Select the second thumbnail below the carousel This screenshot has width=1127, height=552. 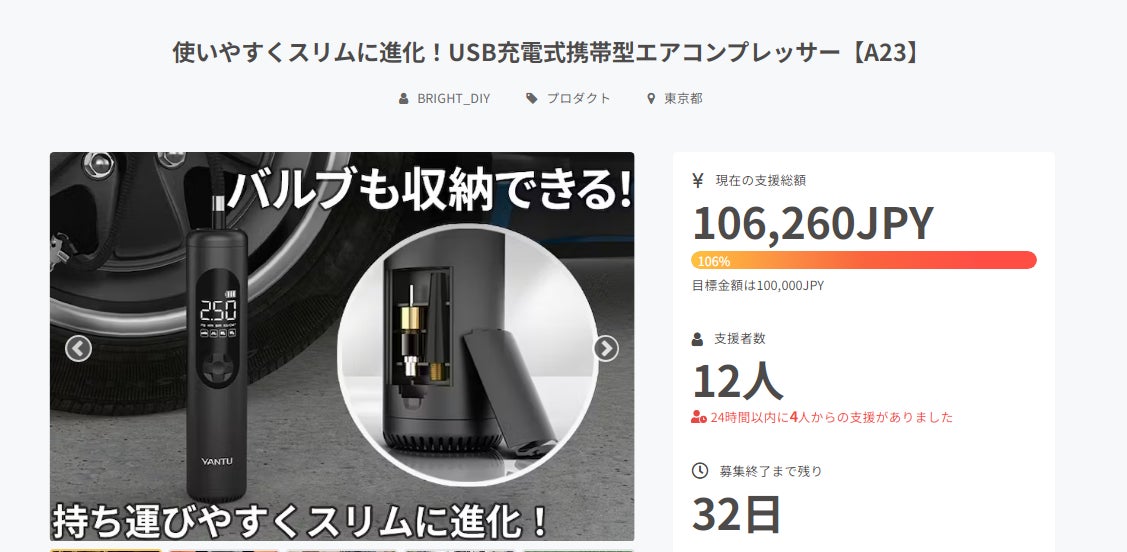pos(224,550)
